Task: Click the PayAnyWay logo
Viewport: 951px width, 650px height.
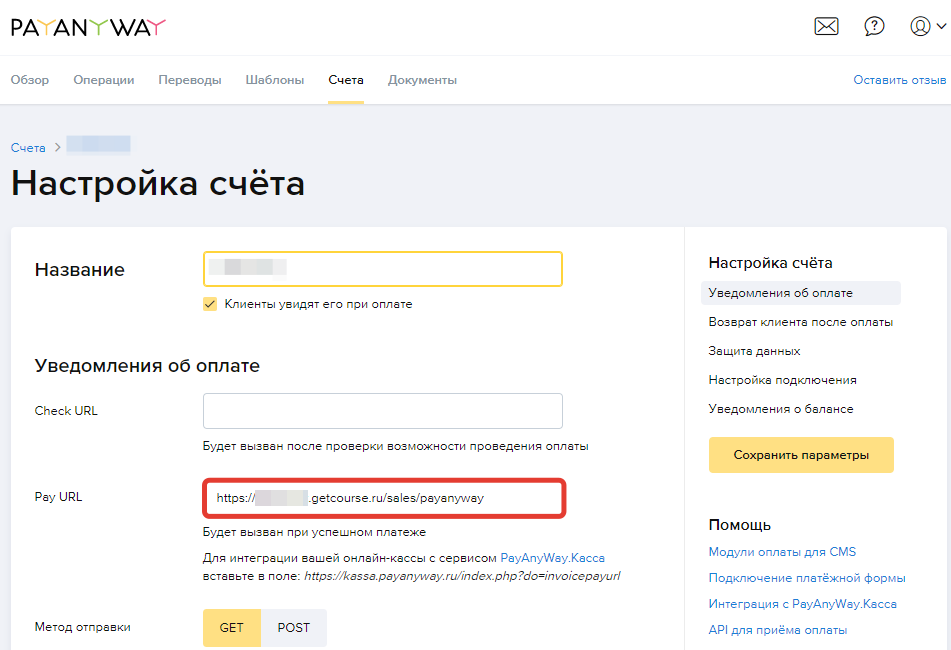Action: pyautogui.click(x=88, y=27)
